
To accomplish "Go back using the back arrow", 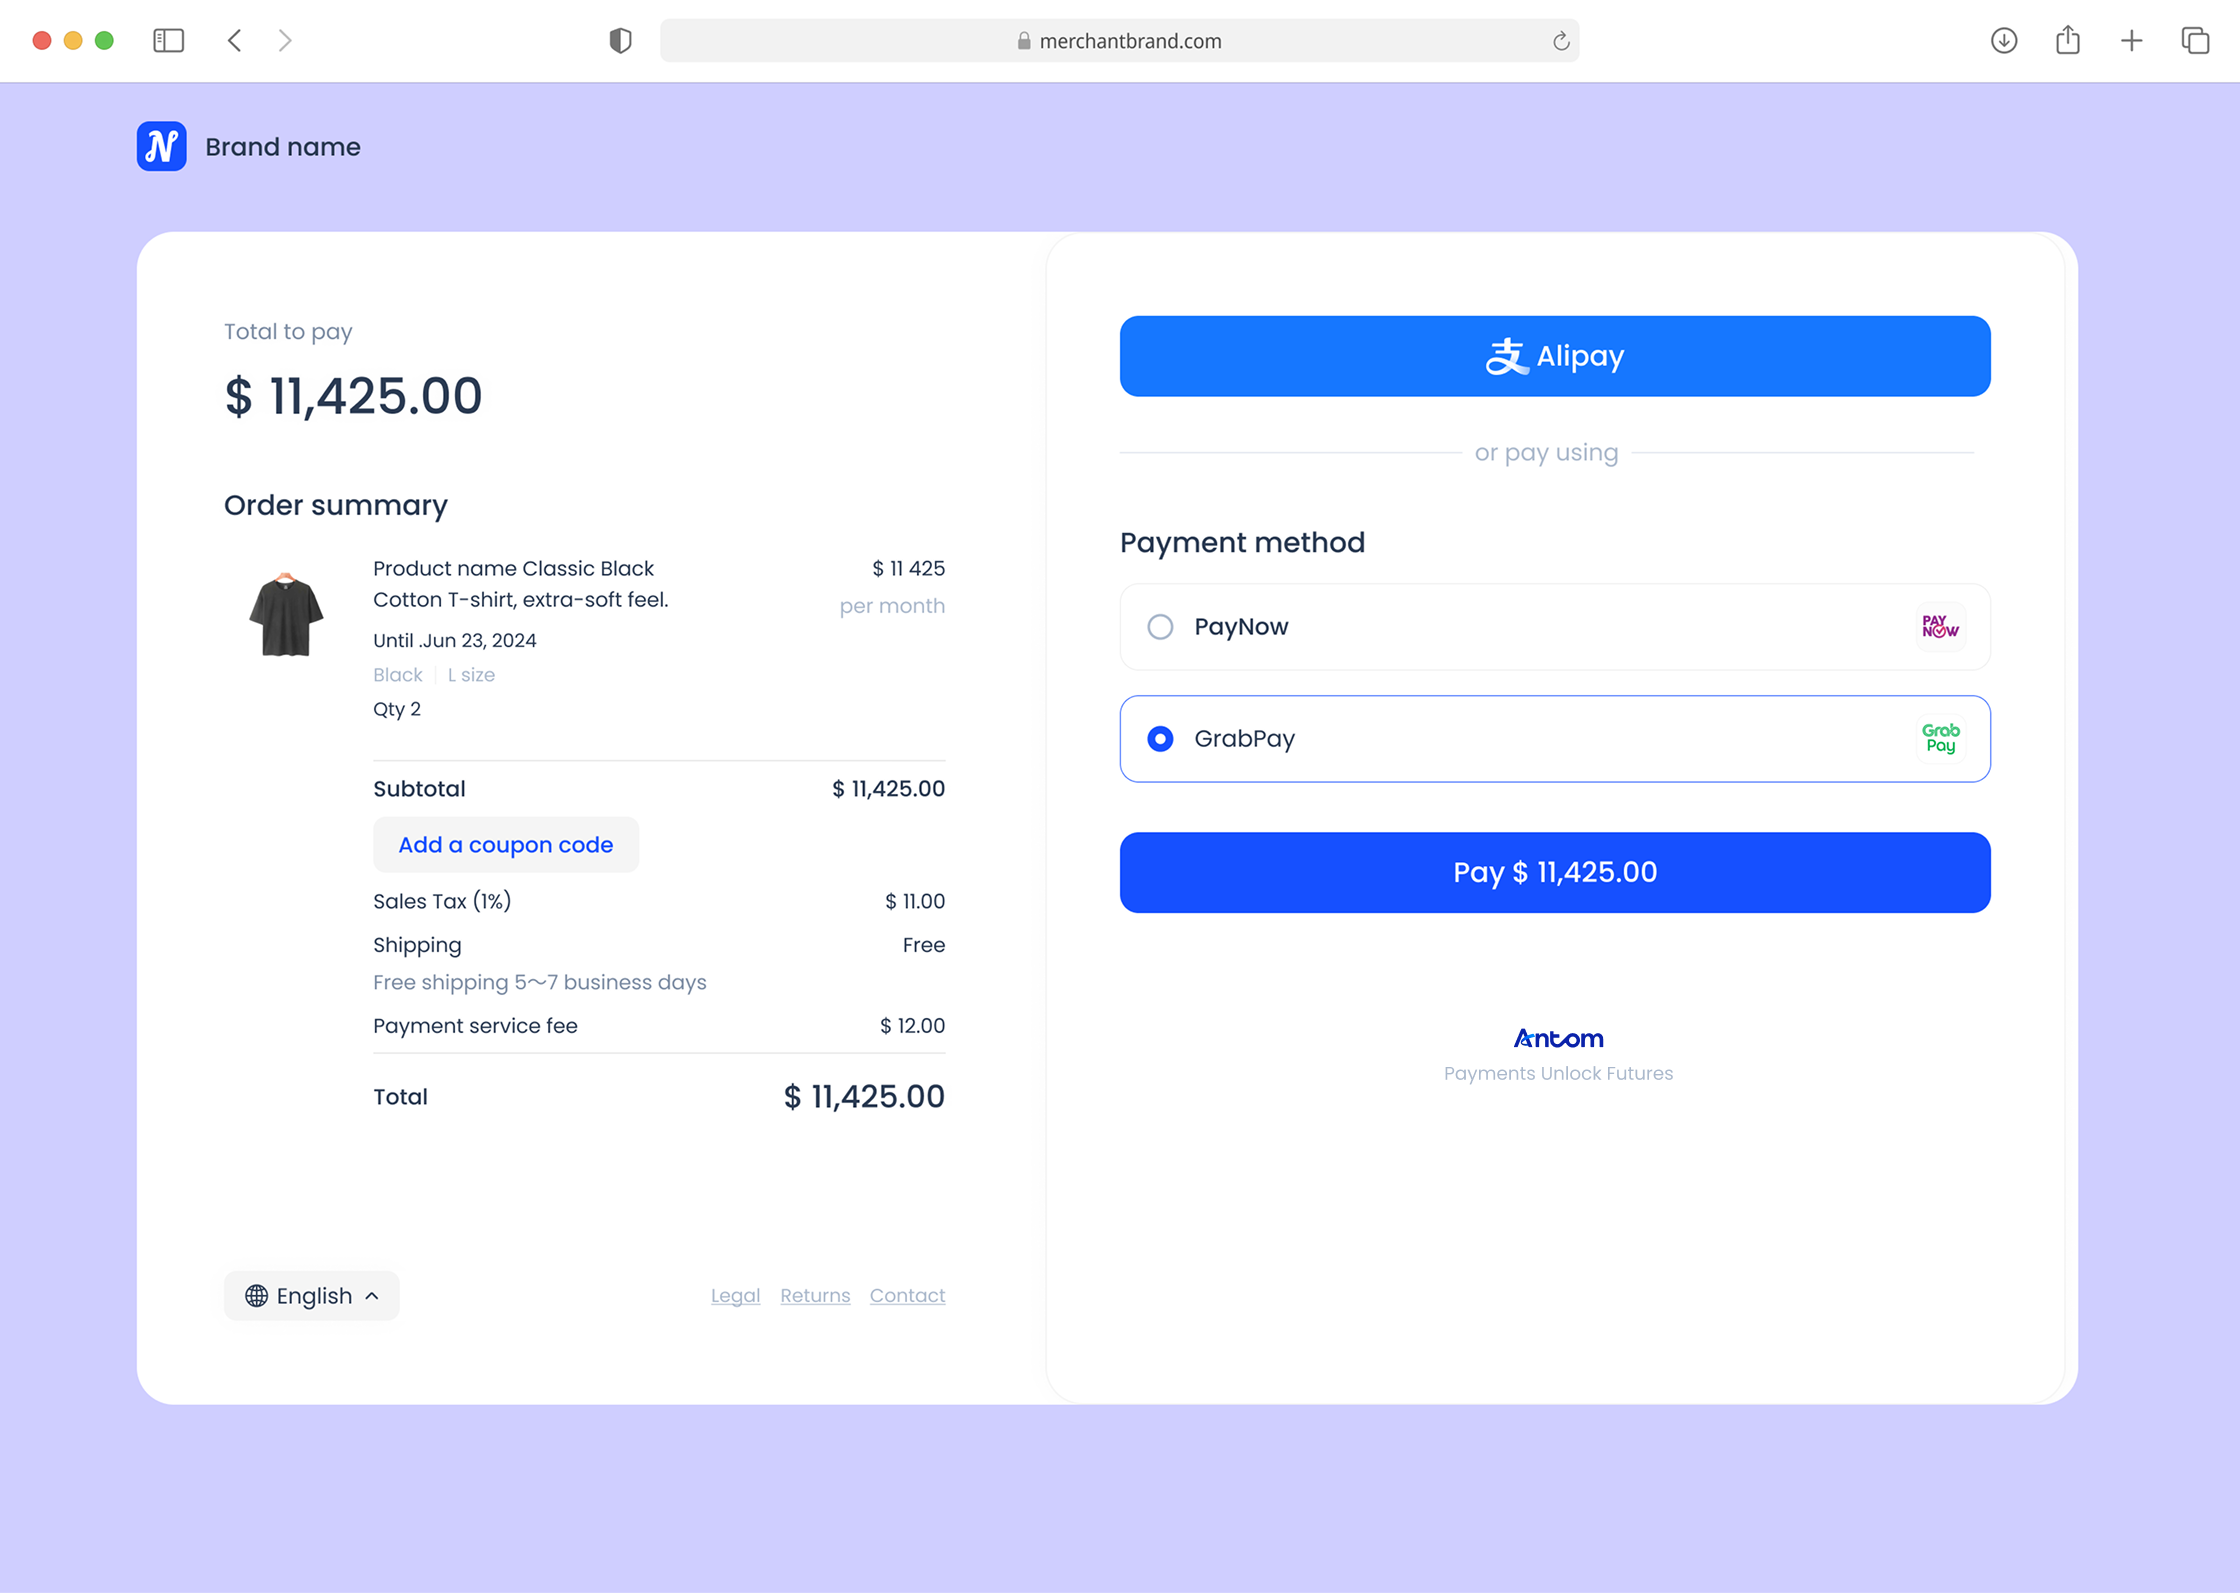I will [x=235, y=40].
